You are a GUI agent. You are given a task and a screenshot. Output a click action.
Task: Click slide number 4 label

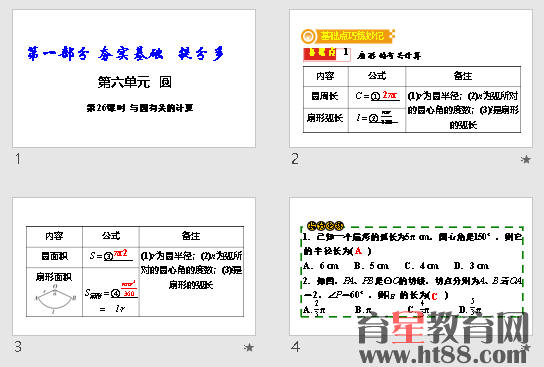[296, 347]
